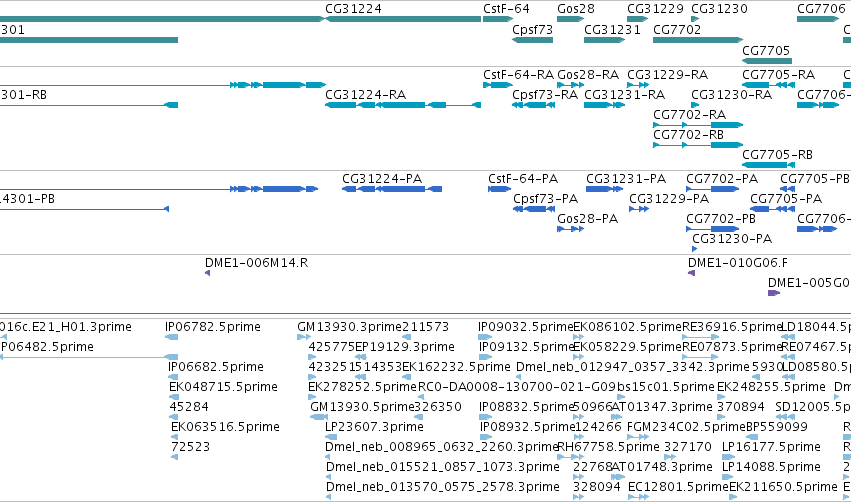The width and height of the screenshot is (851, 502).
Task: Select the BP559099 EST label
Action: click(x=777, y=427)
